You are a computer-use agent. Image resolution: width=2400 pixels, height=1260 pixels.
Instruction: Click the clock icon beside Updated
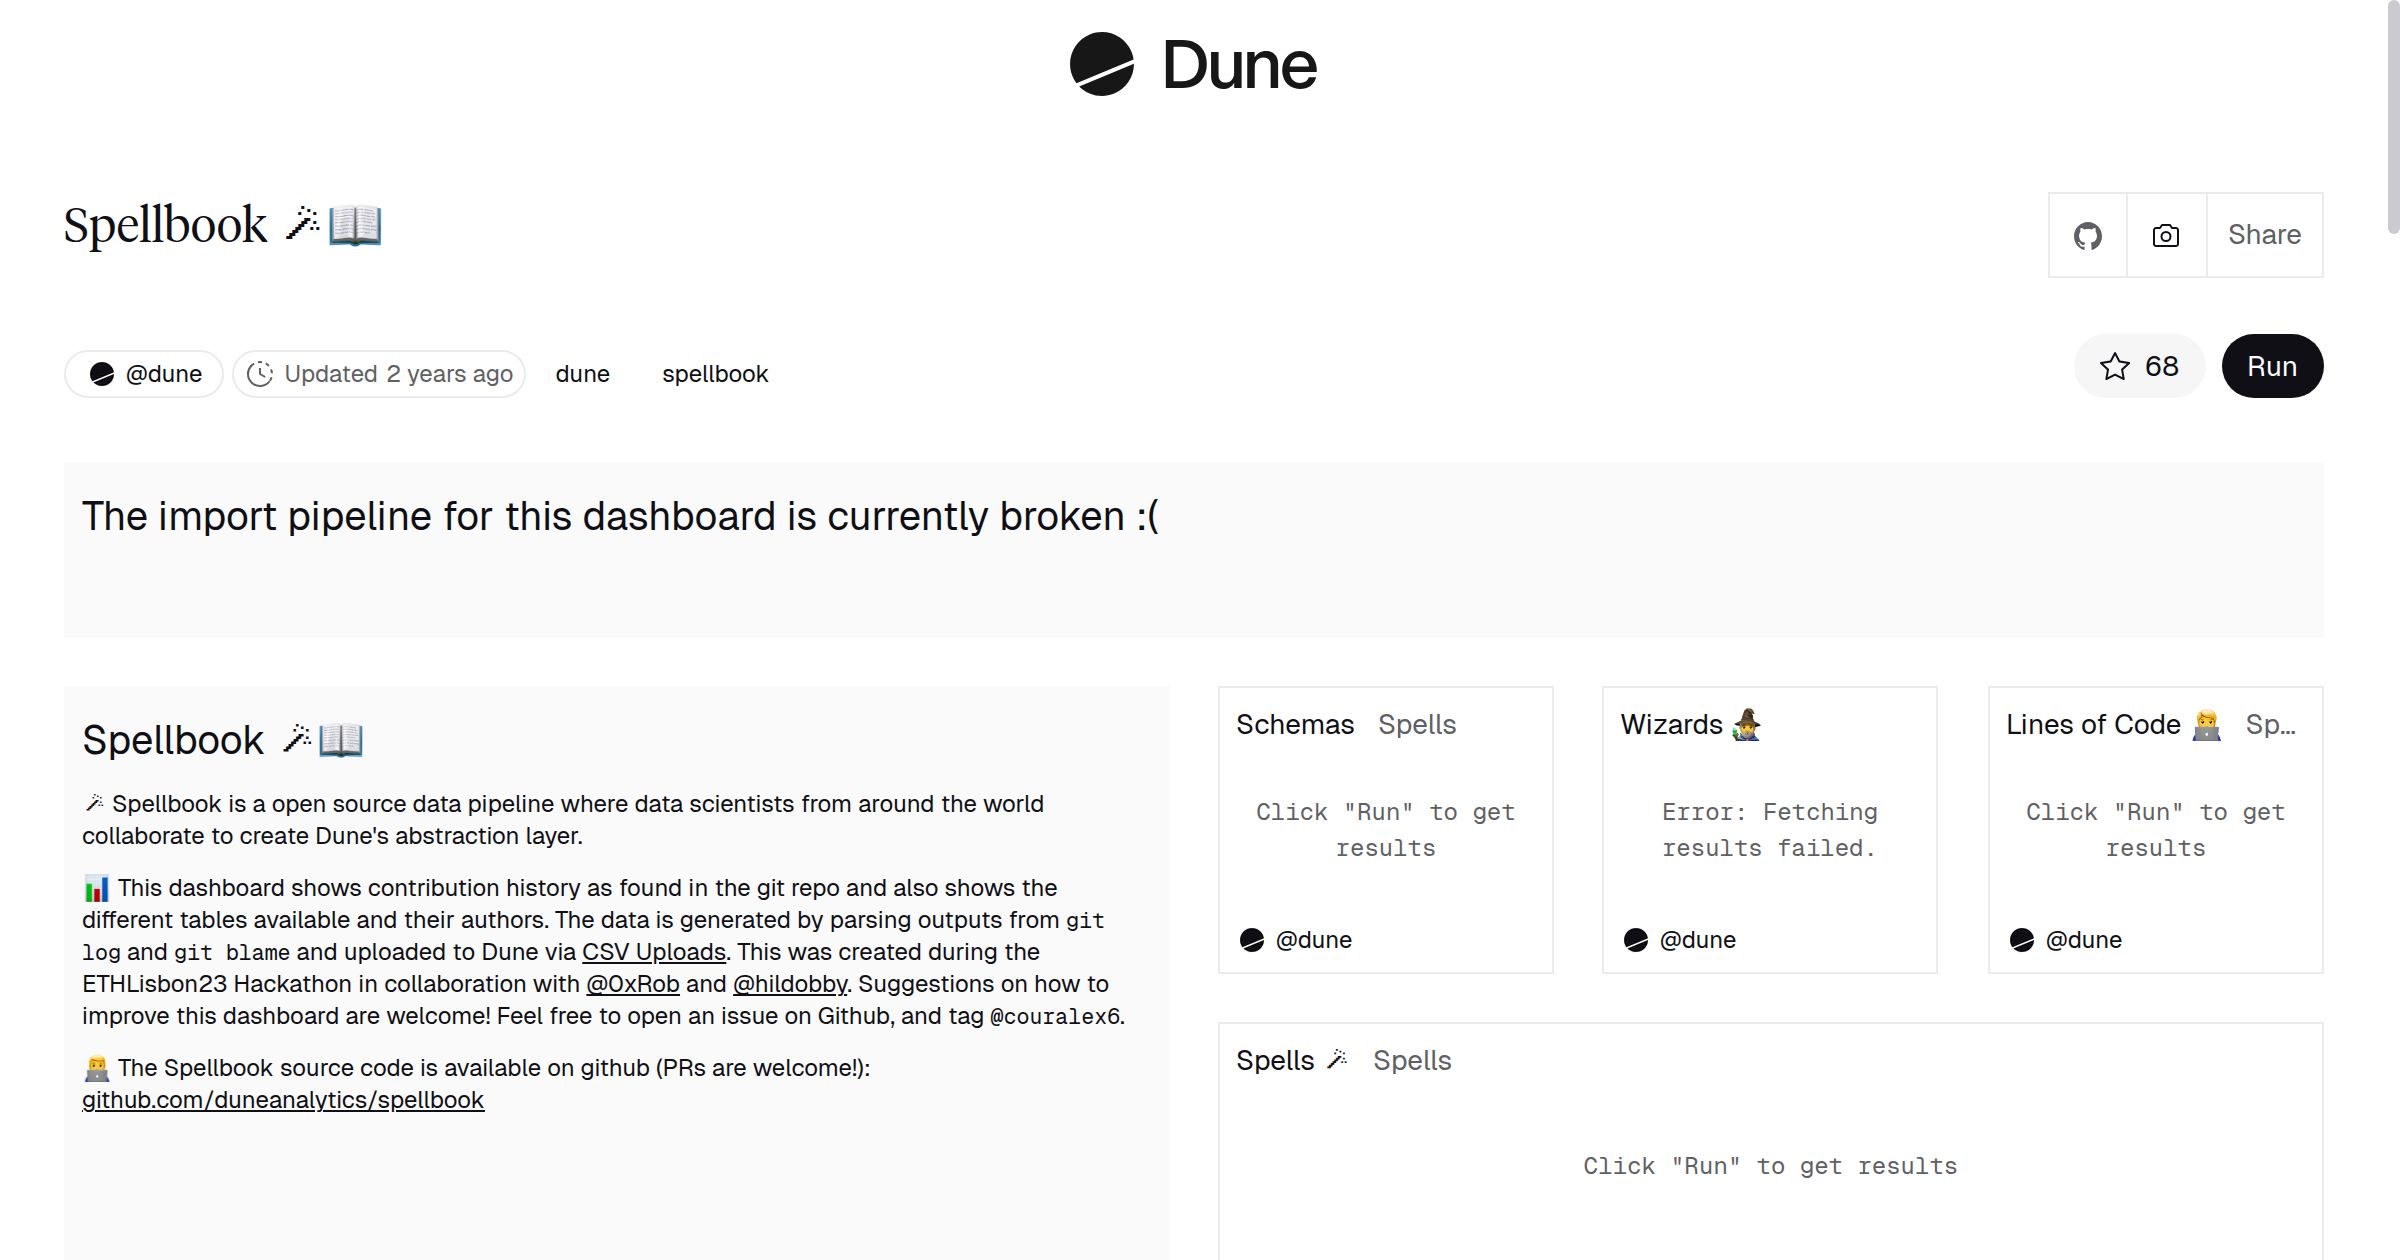tap(260, 374)
